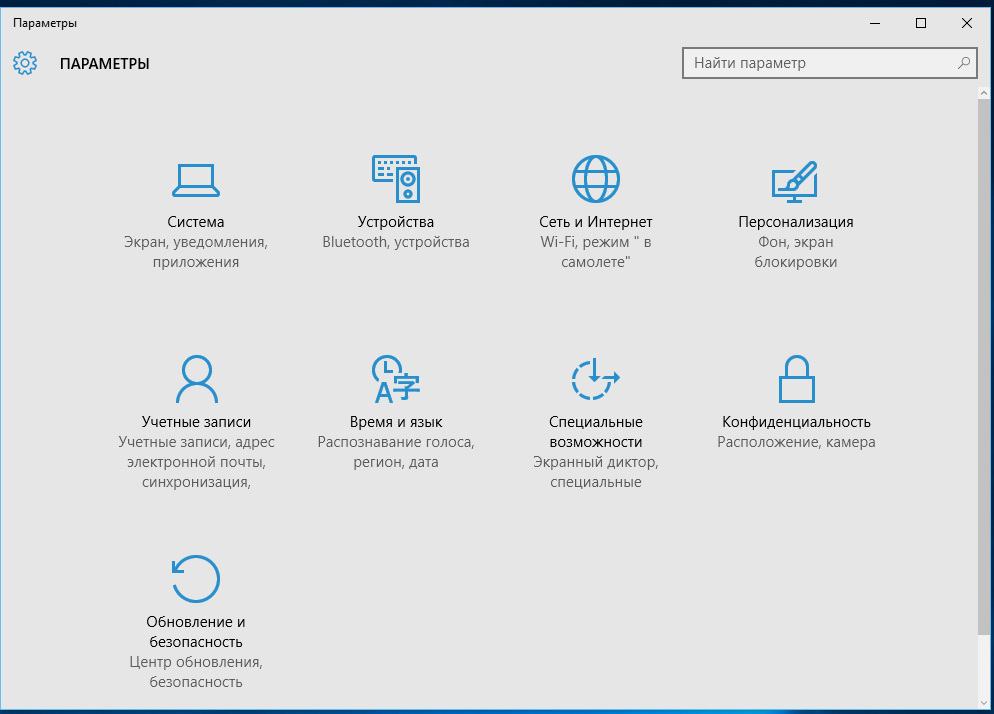This screenshot has height=714, width=994.
Task: Select the Персонализация monitor and brush icon
Action: click(x=795, y=180)
